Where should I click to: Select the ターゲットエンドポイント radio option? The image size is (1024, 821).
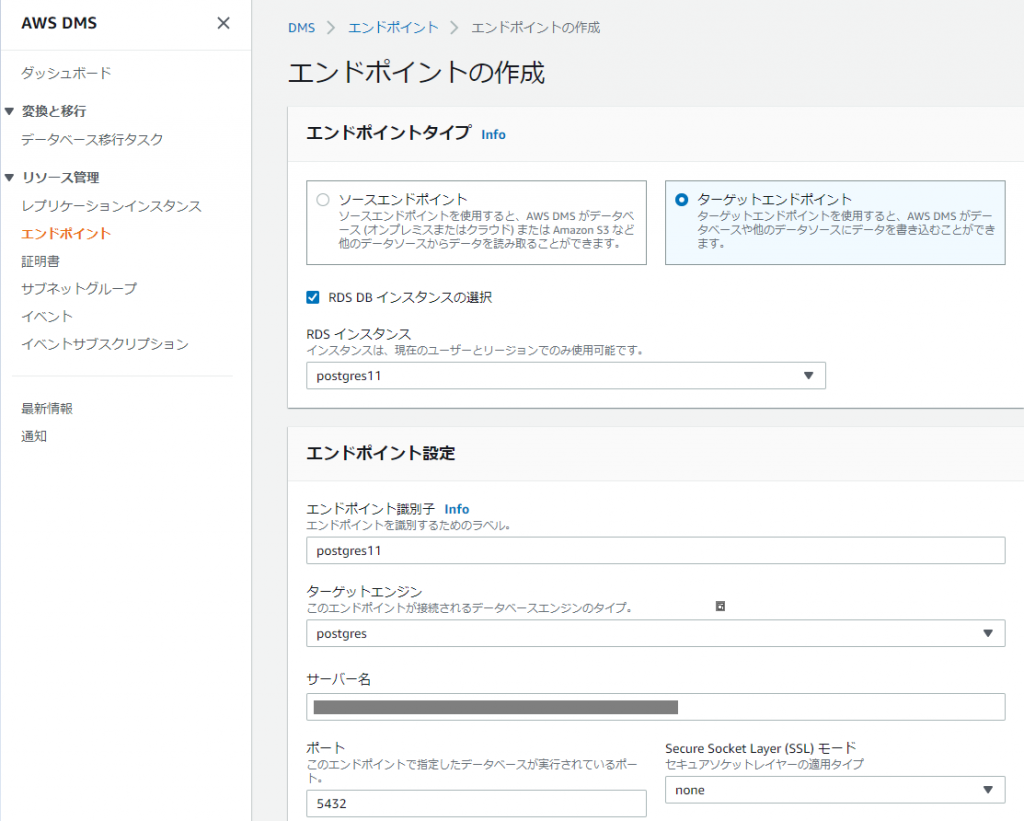pyautogui.click(x=681, y=200)
